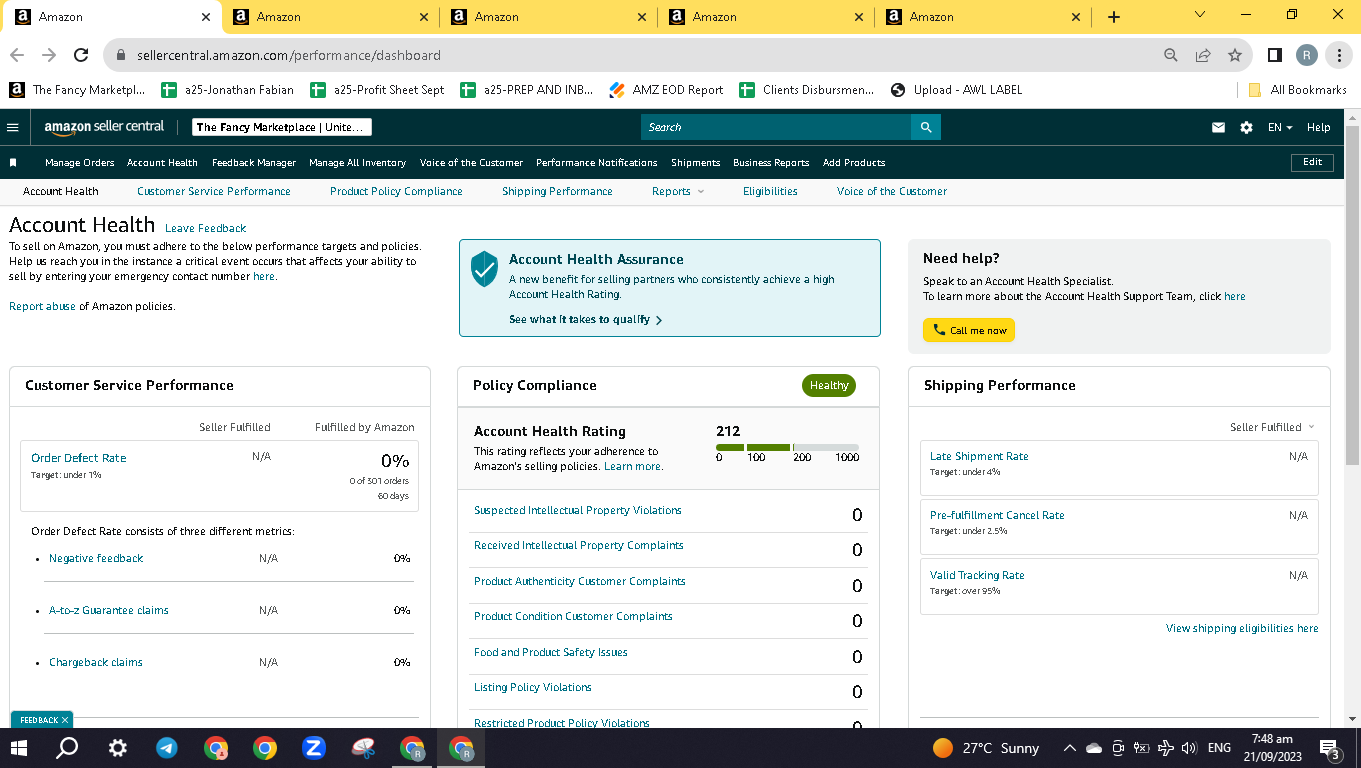Open Manage Orders in the top menu
The width and height of the screenshot is (1361, 768).
pyautogui.click(x=80, y=162)
